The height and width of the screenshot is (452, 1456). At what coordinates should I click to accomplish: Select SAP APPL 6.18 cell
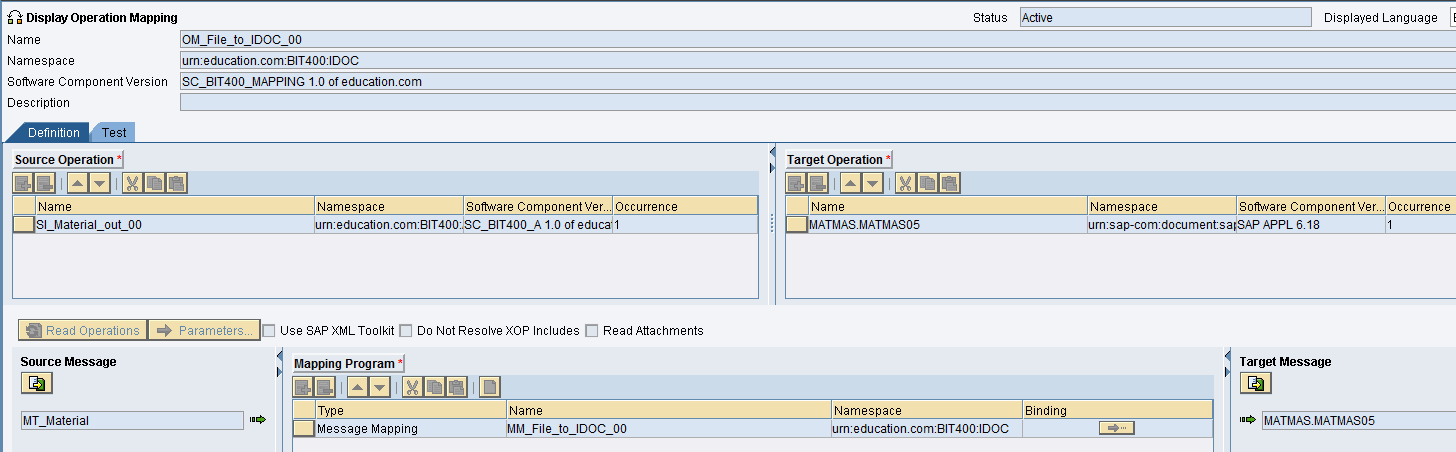pos(1311,225)
